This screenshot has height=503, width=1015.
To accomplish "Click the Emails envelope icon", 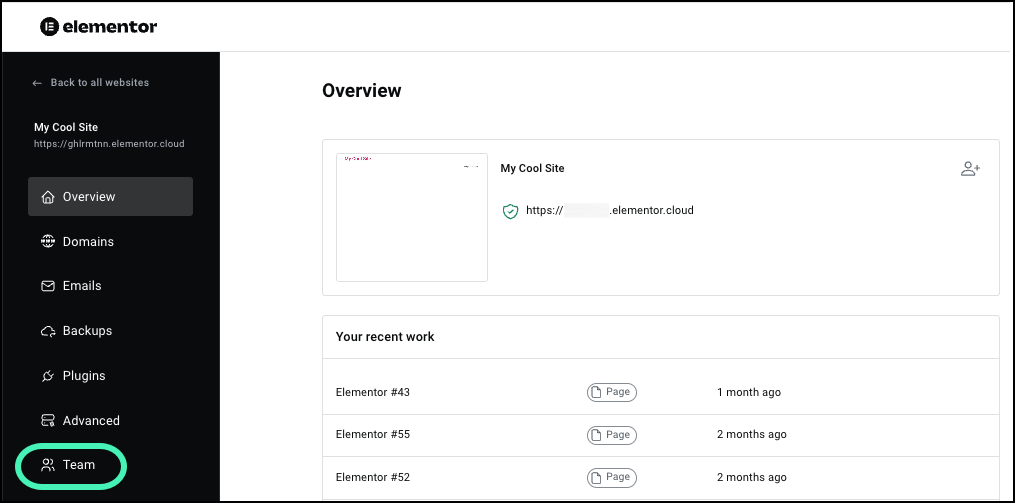I will point(48,285).
